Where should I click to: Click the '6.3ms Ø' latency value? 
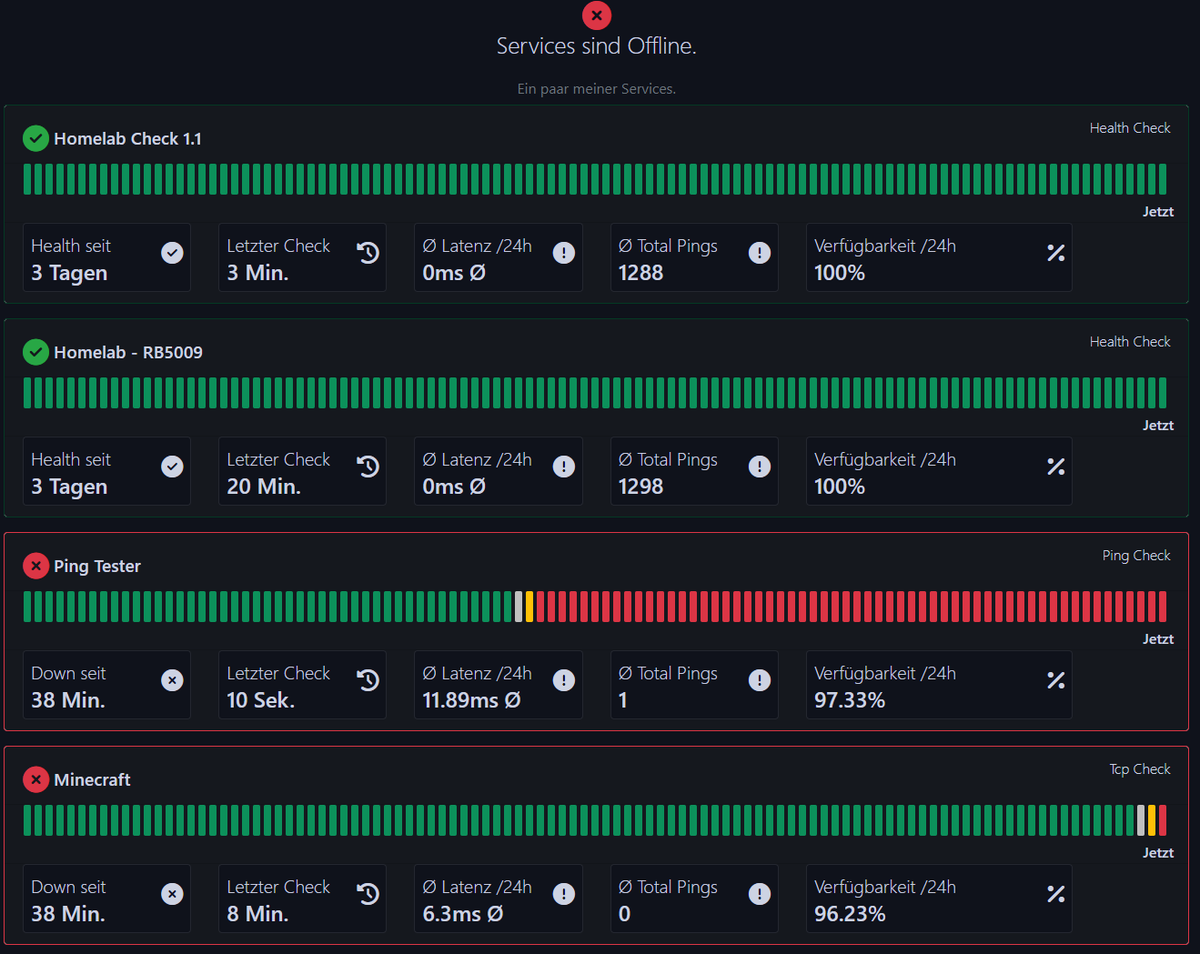[462, 915]
